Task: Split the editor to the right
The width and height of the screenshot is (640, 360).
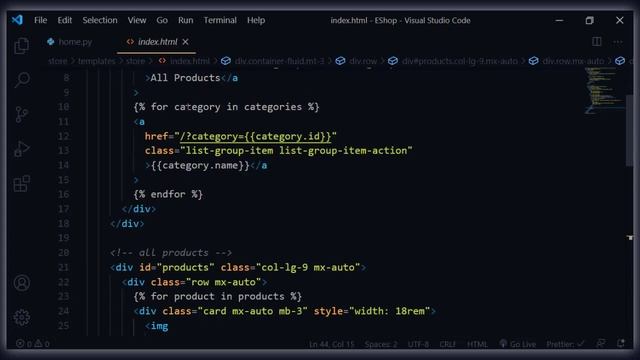Action: click(x=596, y=42)
